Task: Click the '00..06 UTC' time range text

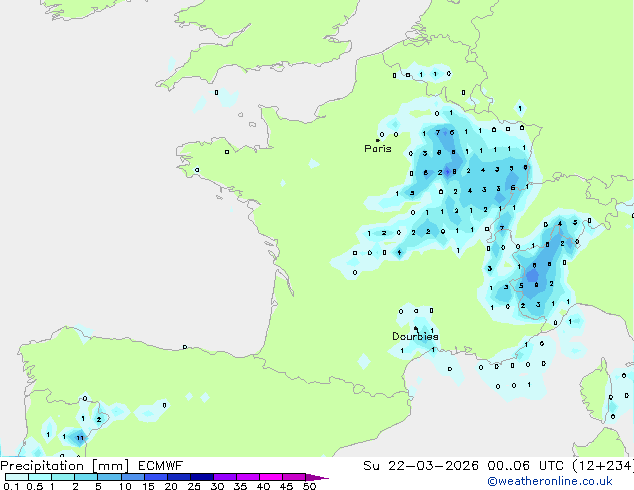Action: [525, 466]
